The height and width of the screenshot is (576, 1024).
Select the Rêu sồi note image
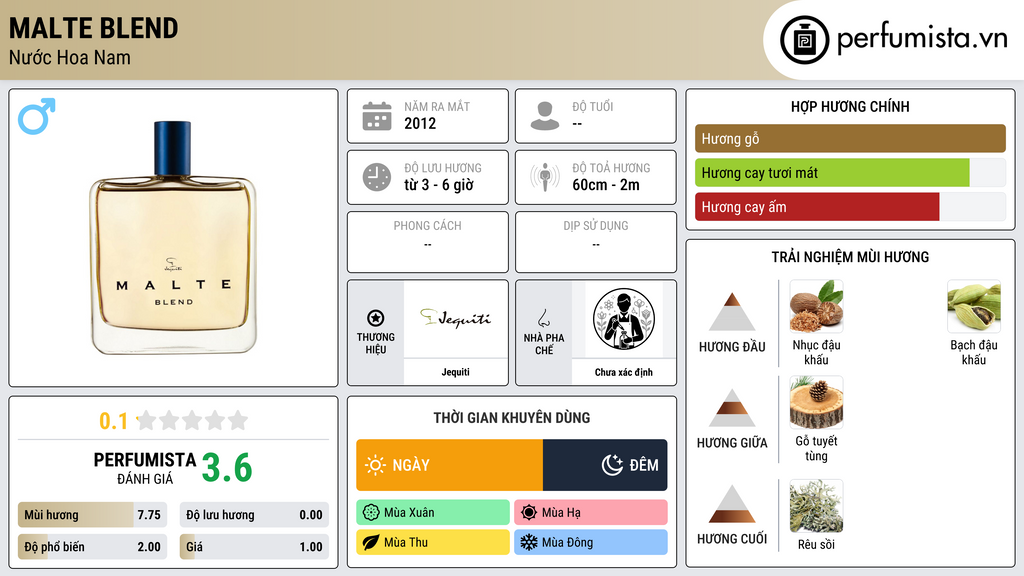pyautogui.click(x=816, y=506)
